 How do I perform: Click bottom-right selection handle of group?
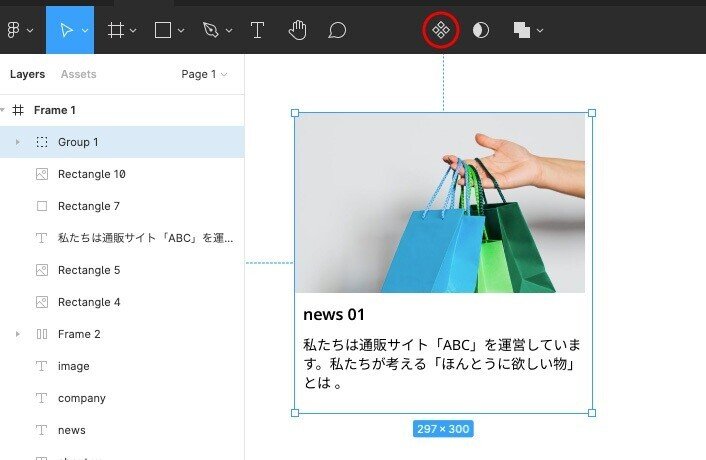(592, 413)
